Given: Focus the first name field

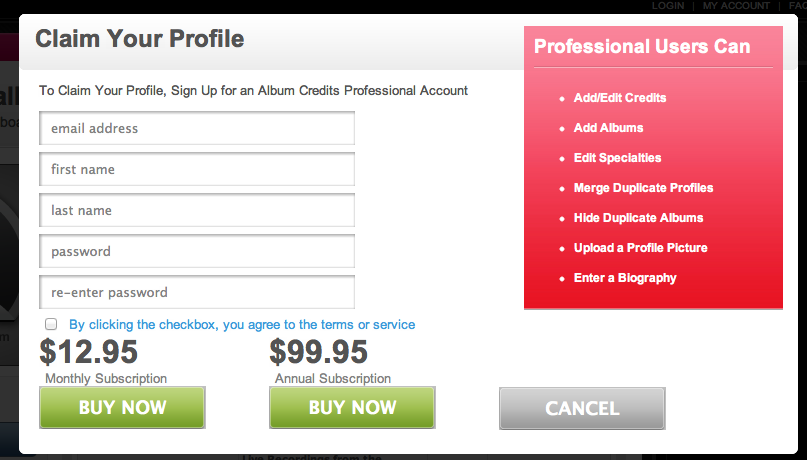Looking at the screenshot, I should 197,169.
